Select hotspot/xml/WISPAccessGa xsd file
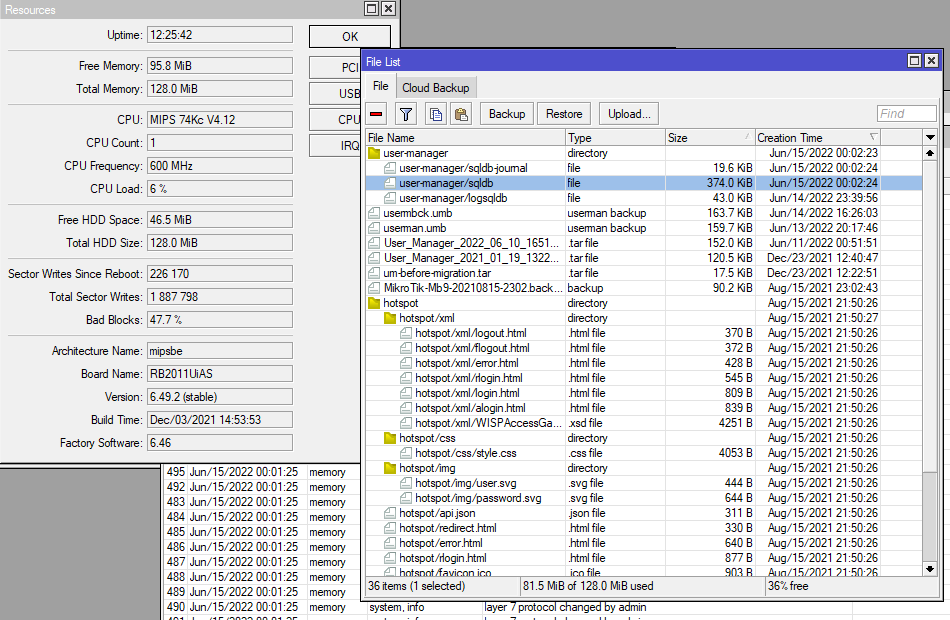 tap(644, 423)
